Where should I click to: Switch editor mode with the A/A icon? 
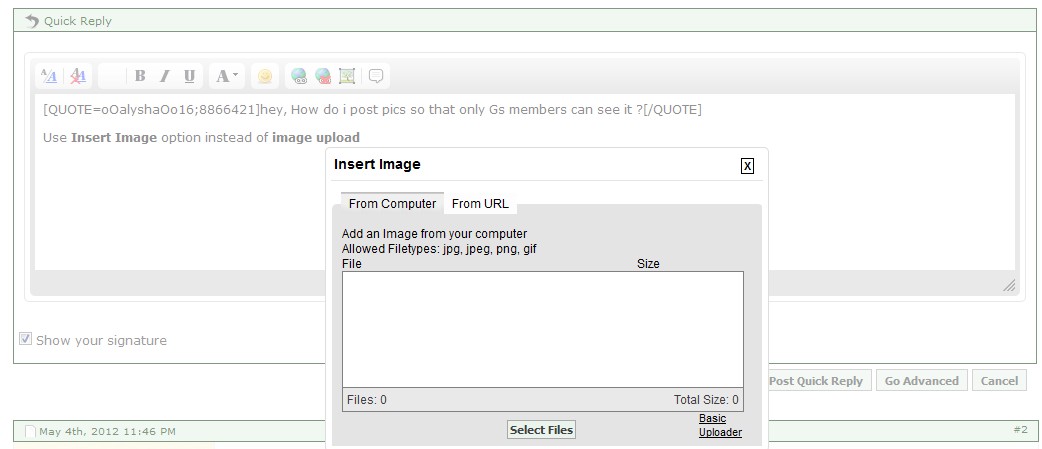tap(48, 76)
